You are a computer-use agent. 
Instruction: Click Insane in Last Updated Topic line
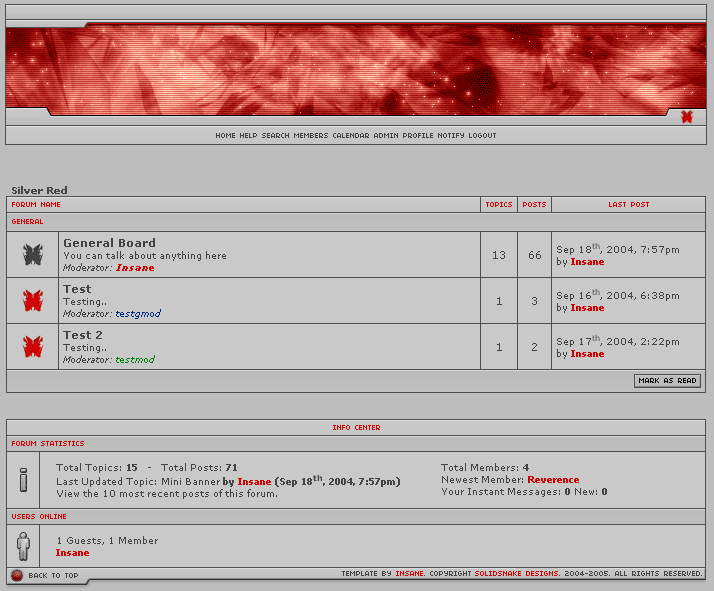pyautogui.click(x=254, y=482)
